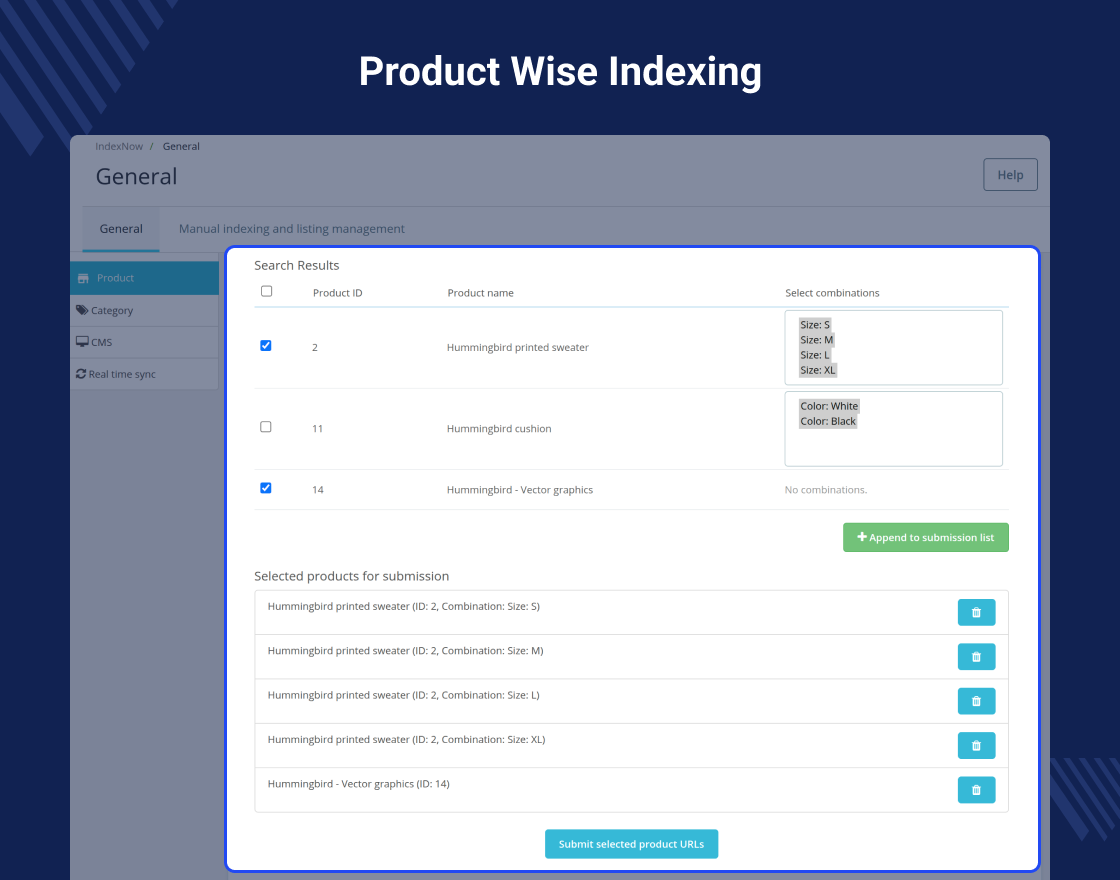The height and width of the screenshot is (880, 1120).
Task: Click sweater Combination: Size: XL list row text
Action: tap(406, 739)
